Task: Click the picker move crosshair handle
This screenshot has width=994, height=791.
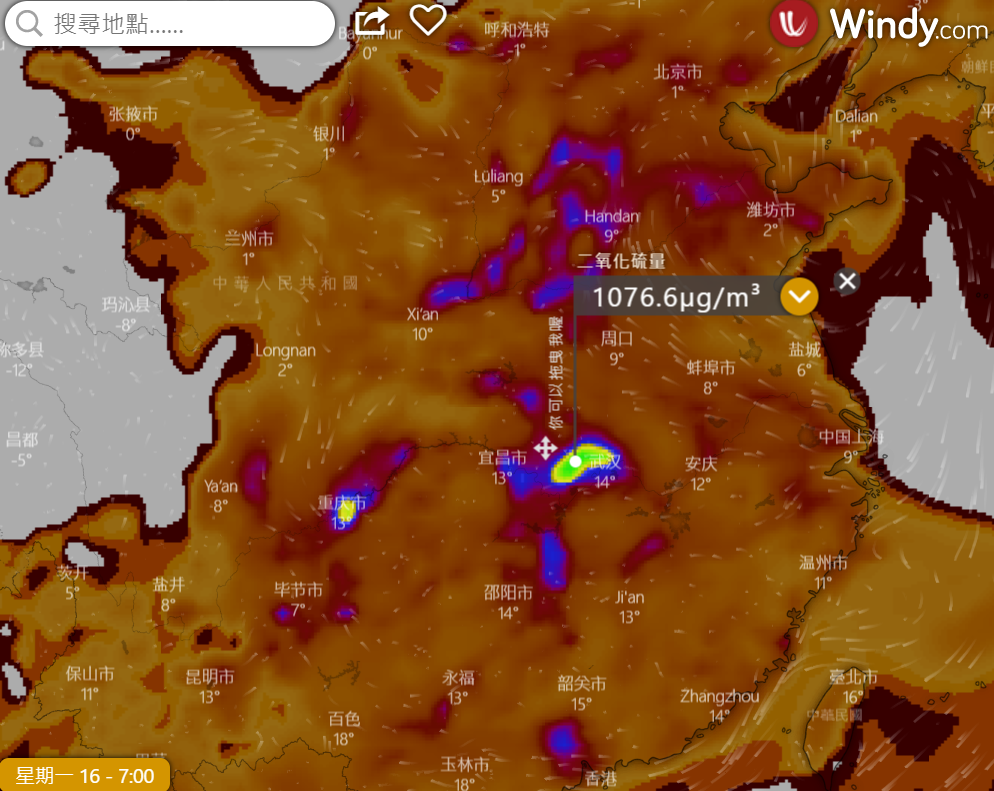Action: [x=545, y=447]
